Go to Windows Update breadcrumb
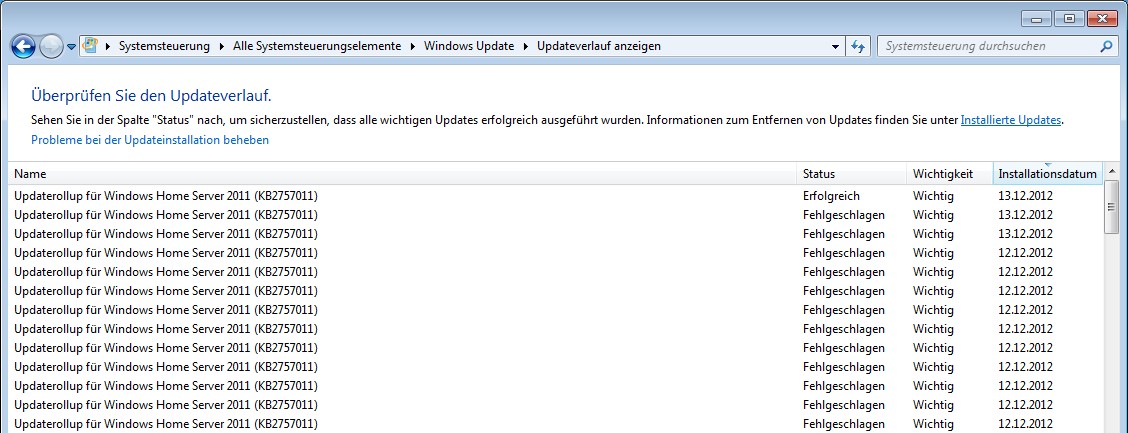 tap(469, 46)
